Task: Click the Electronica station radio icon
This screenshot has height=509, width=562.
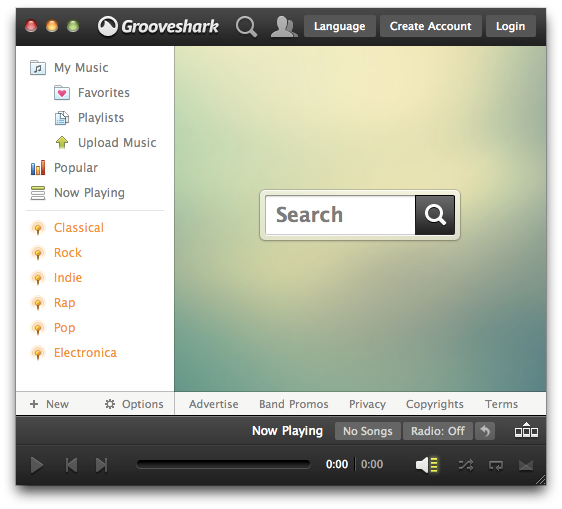Action: point(38,353)
